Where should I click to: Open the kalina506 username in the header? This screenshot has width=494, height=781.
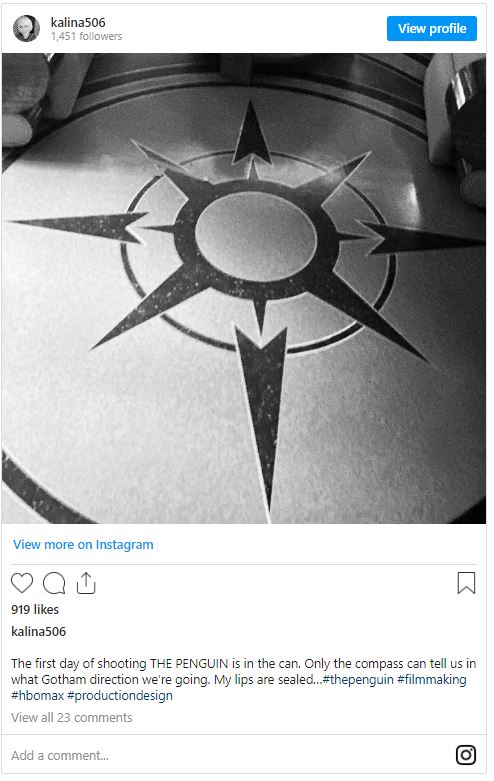[x=78, y=22]
